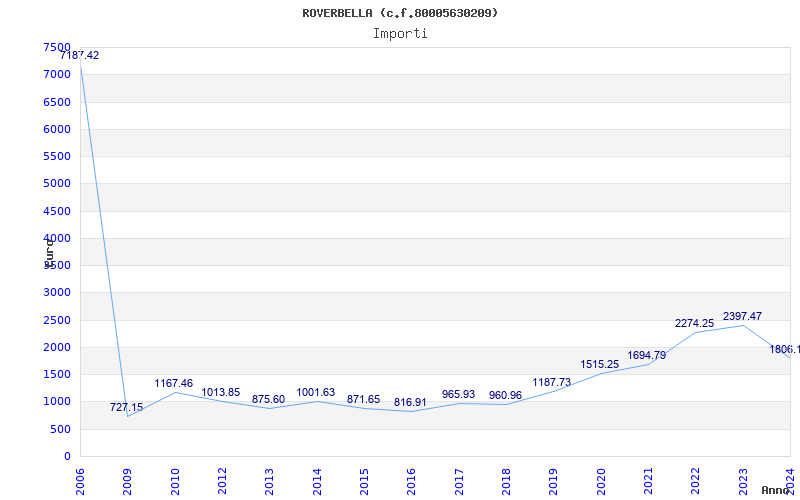The image size is (800, 500).
Task: Click the x-axis year 2009
Action: (x=128, y=482)
